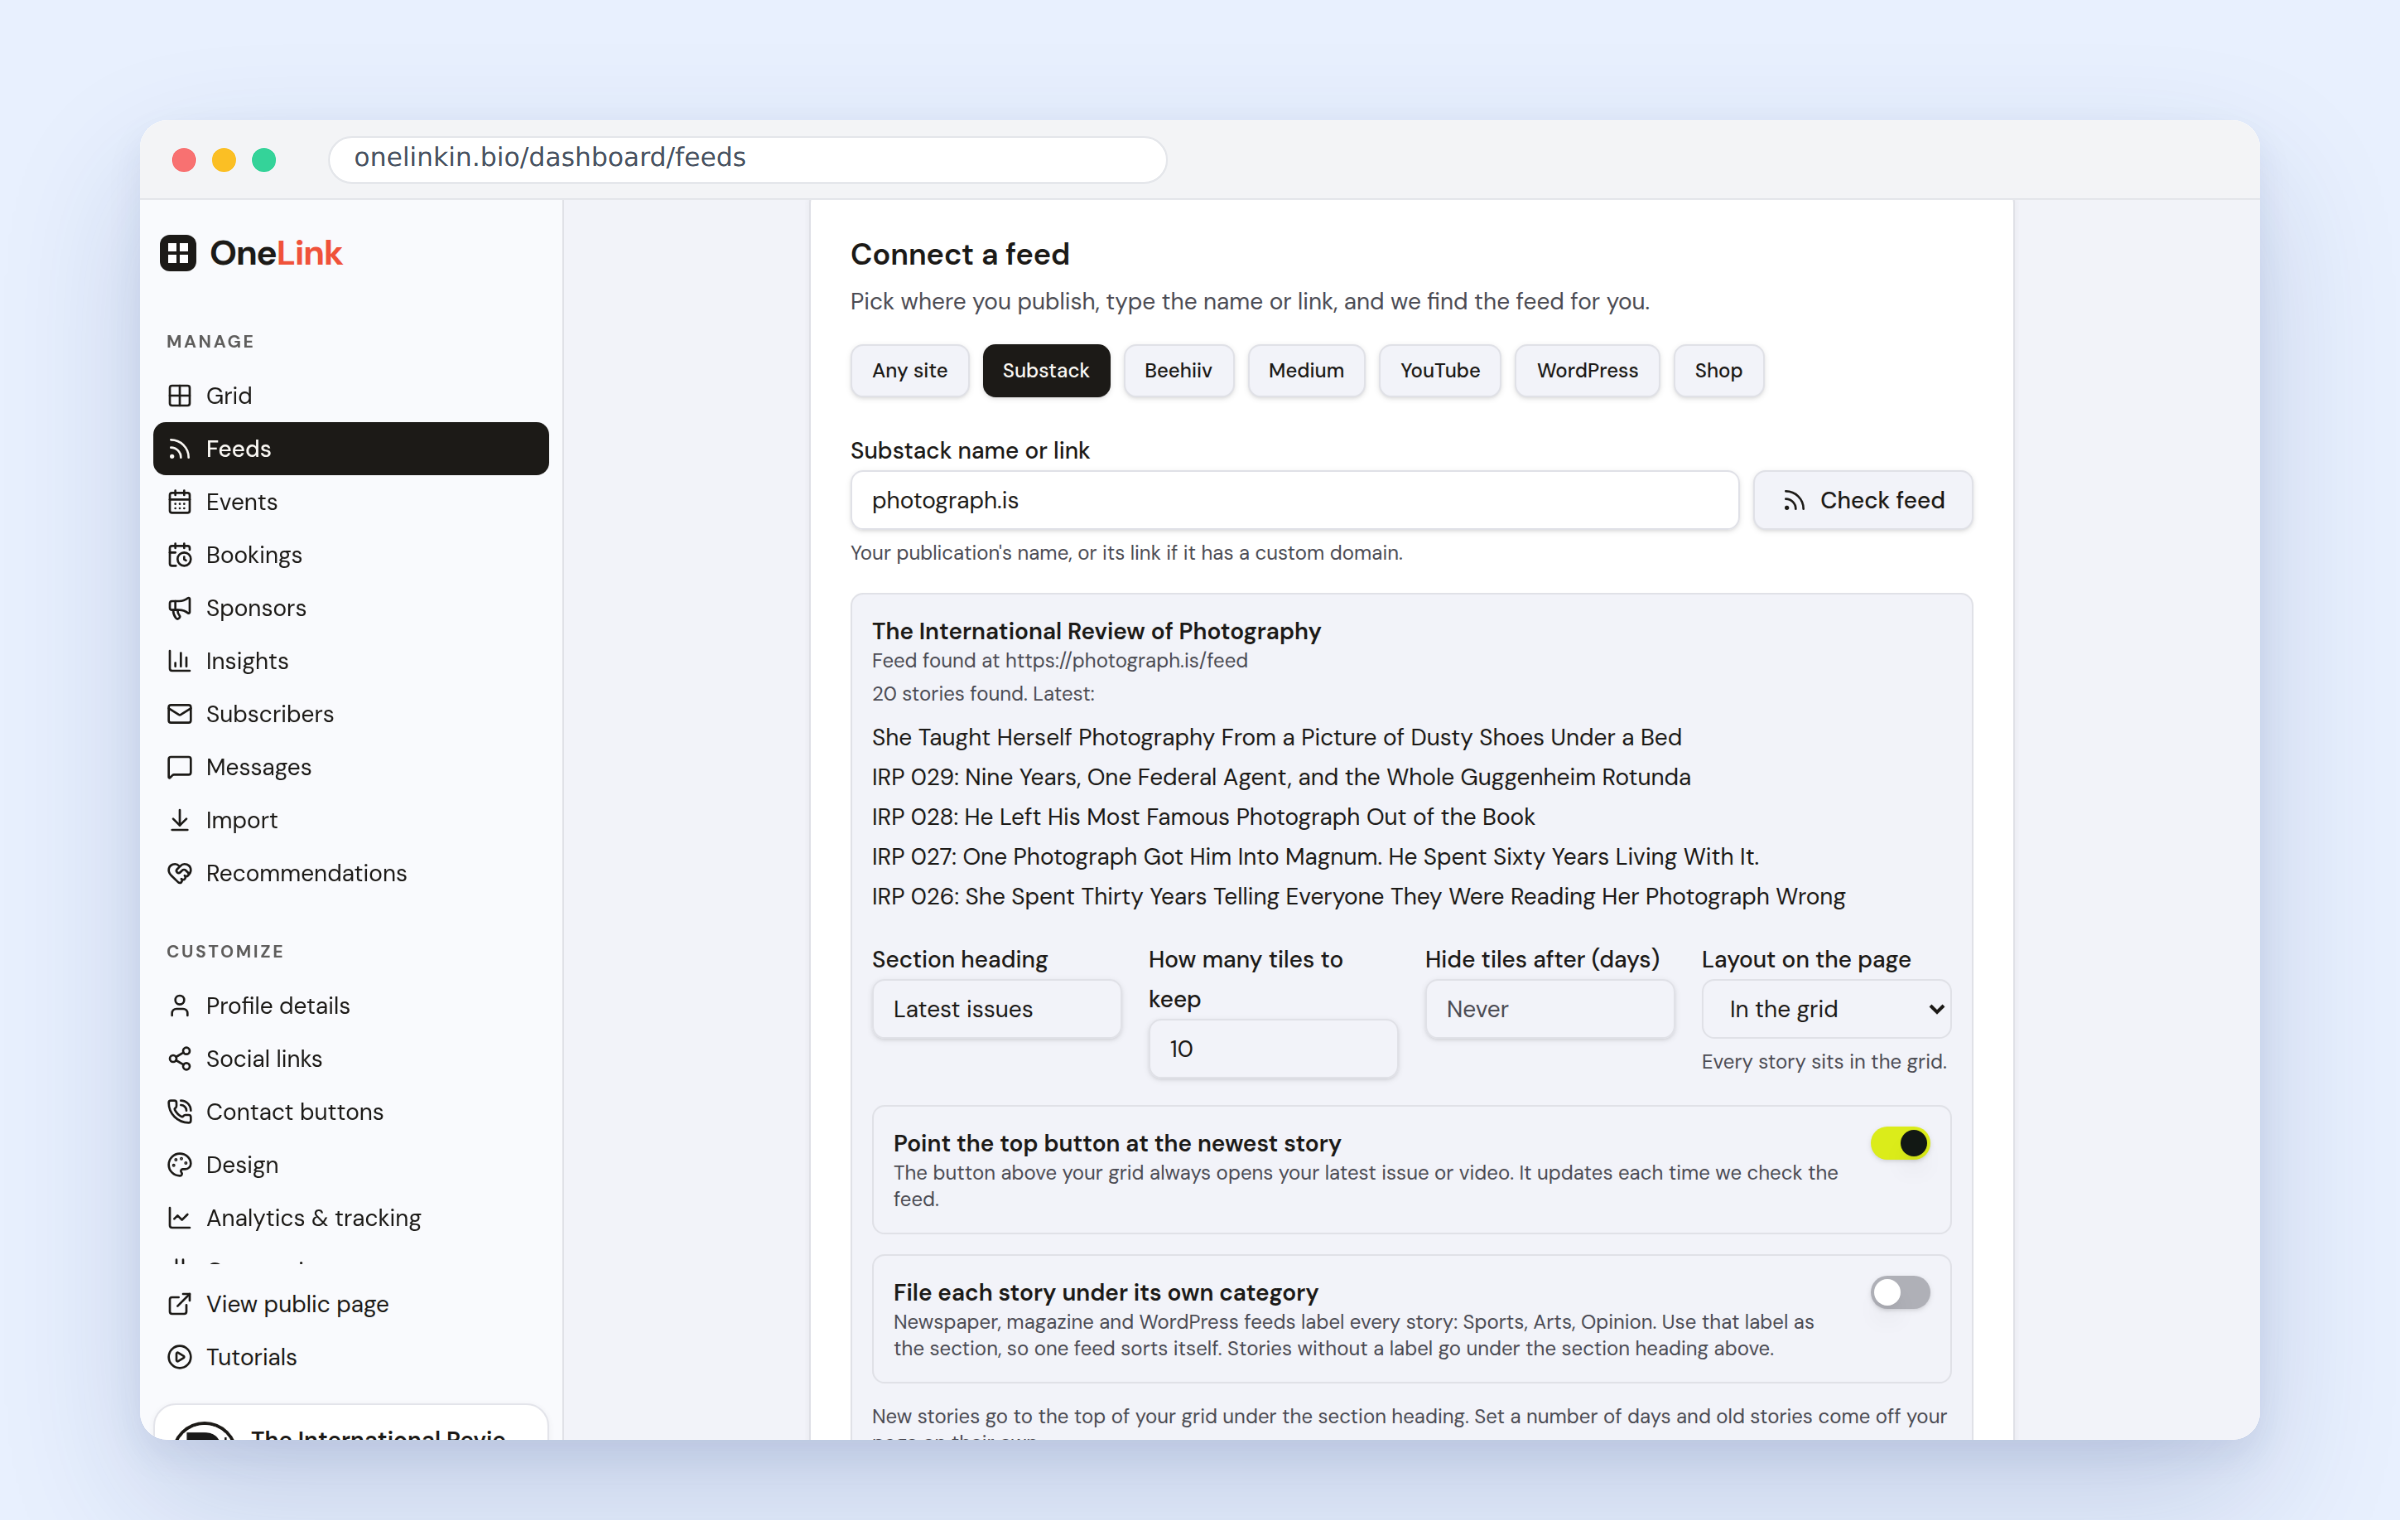Screen dimensions: 2400x1520
Task: Click the Section heading input field
Action: [x=996, y=1009]
